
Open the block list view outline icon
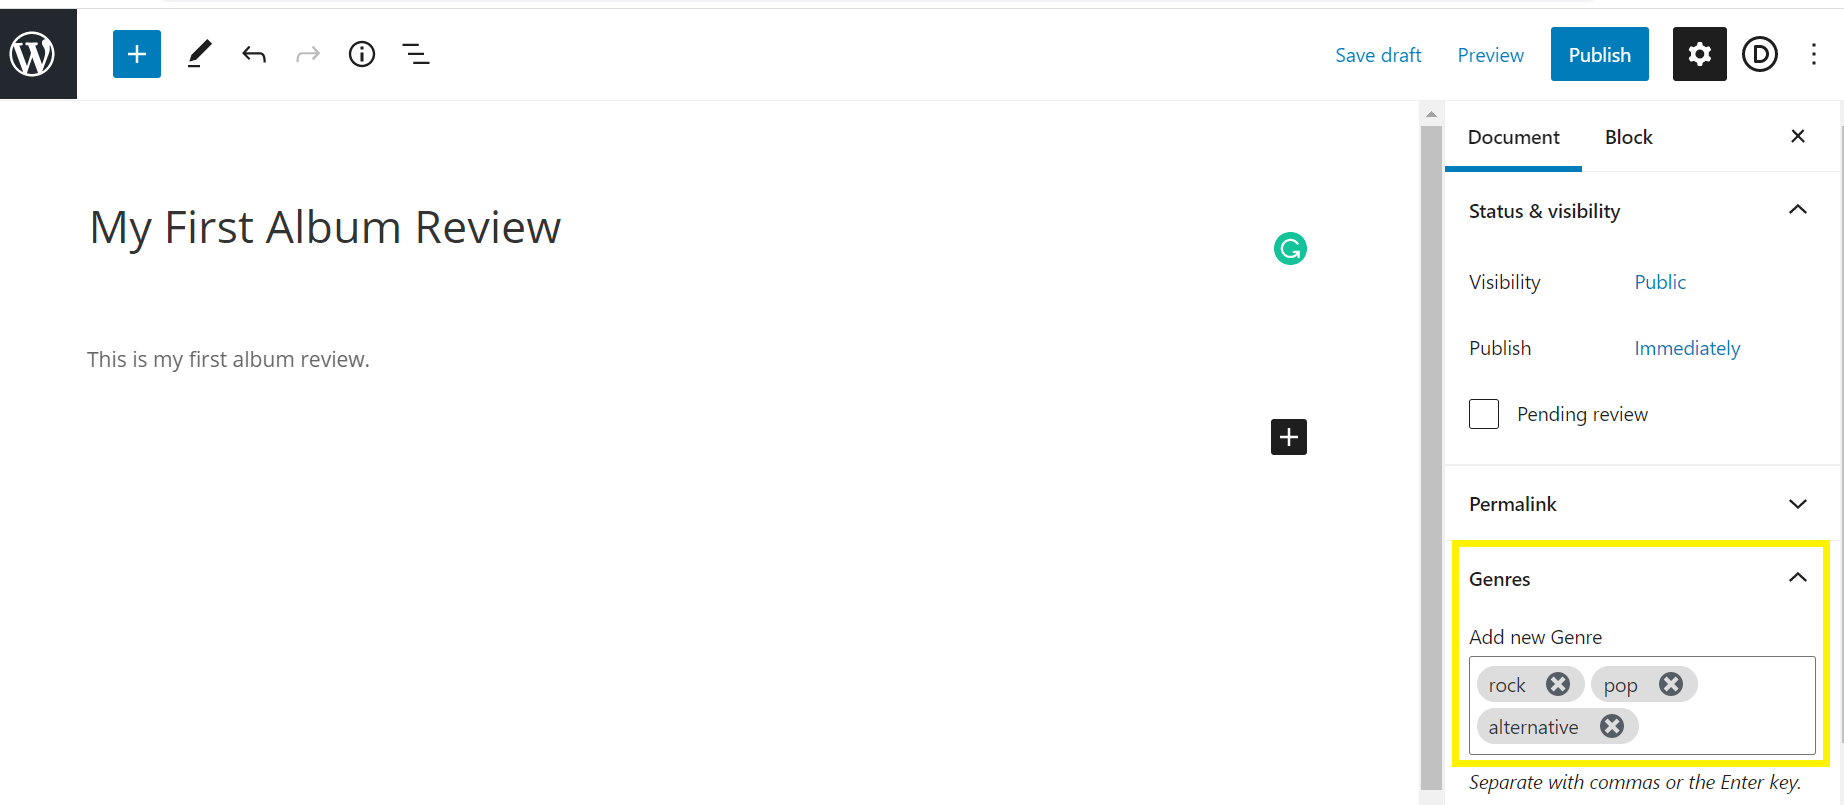415,54
